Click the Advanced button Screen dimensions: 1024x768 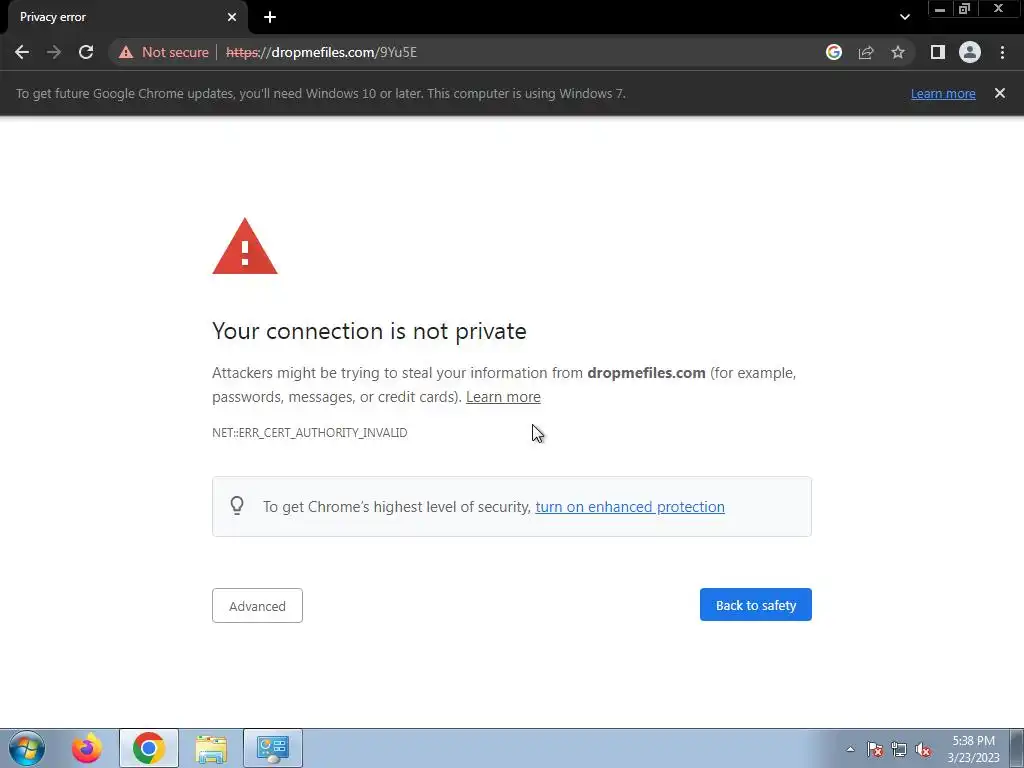point(257,605)
